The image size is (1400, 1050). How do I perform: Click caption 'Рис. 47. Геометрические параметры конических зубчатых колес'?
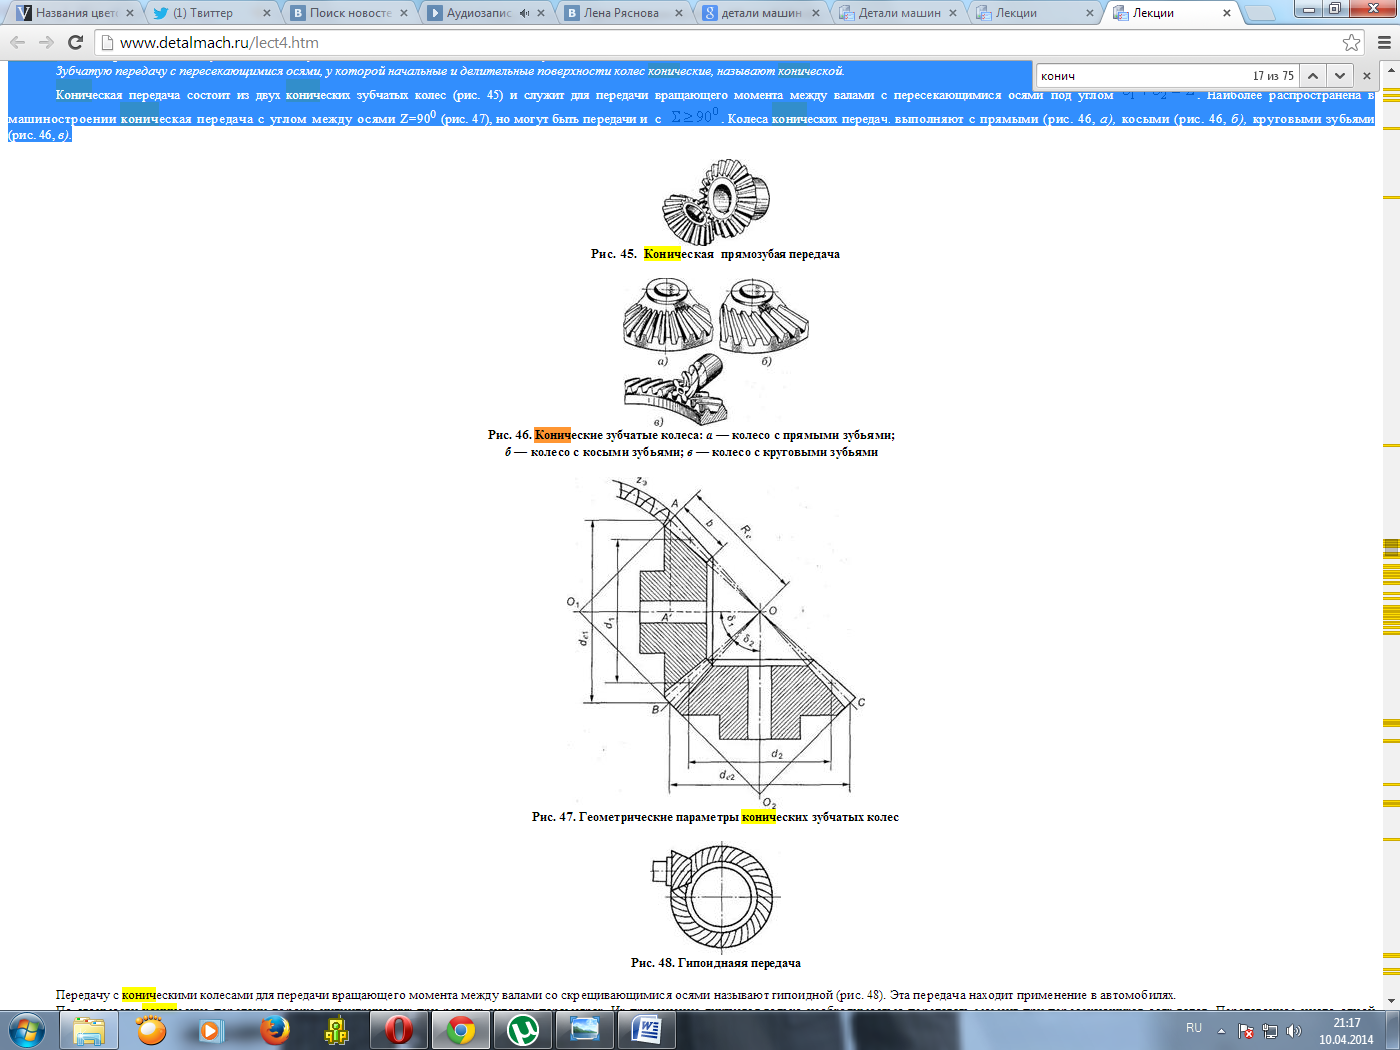tap(715, 817)
